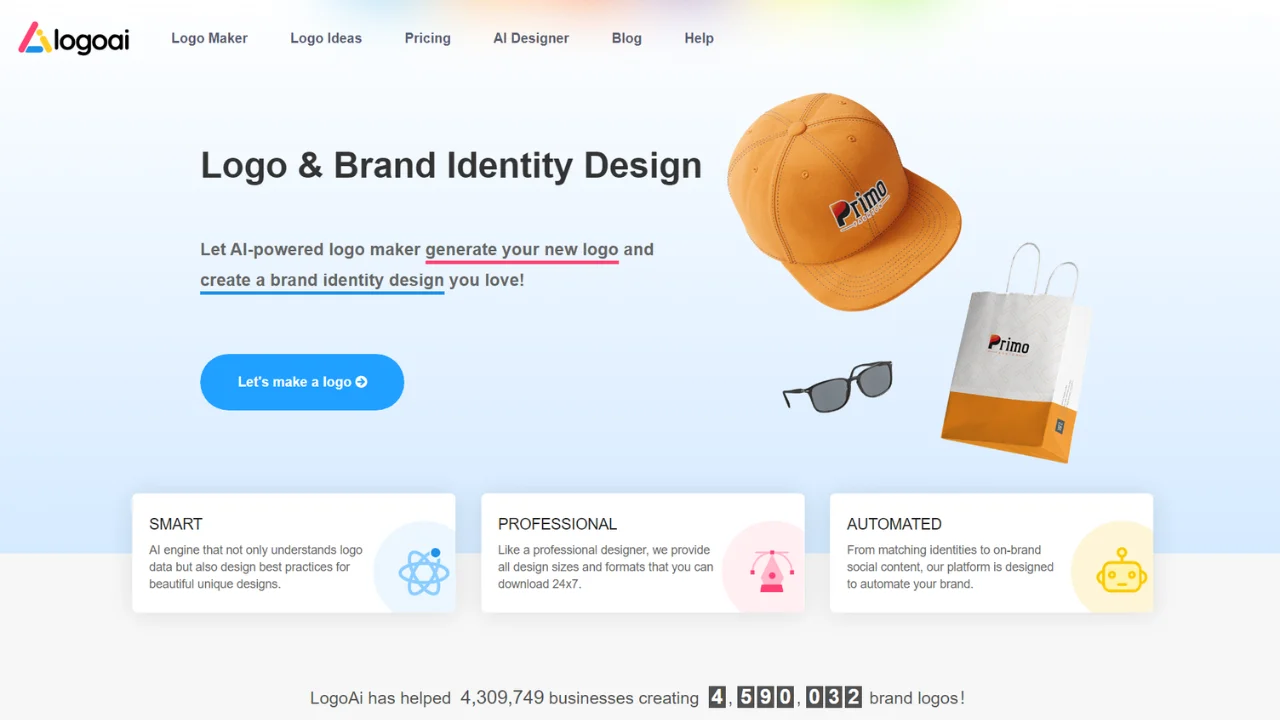Viewport: 1280px width, 720px height.
Task: Open the Logo Ideas menu item
Action: tap(326, 38)
